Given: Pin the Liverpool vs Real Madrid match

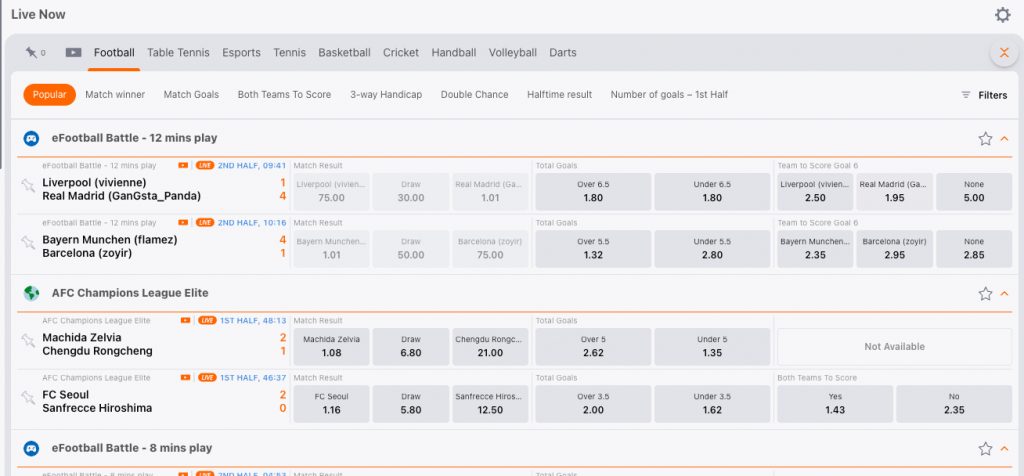Looking at the screenshot, I should [27, 185].
